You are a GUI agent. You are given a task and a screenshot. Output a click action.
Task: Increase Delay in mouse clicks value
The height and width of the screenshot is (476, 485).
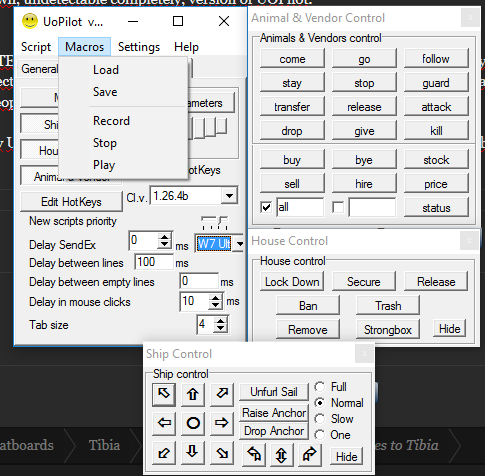click(216, 298)
